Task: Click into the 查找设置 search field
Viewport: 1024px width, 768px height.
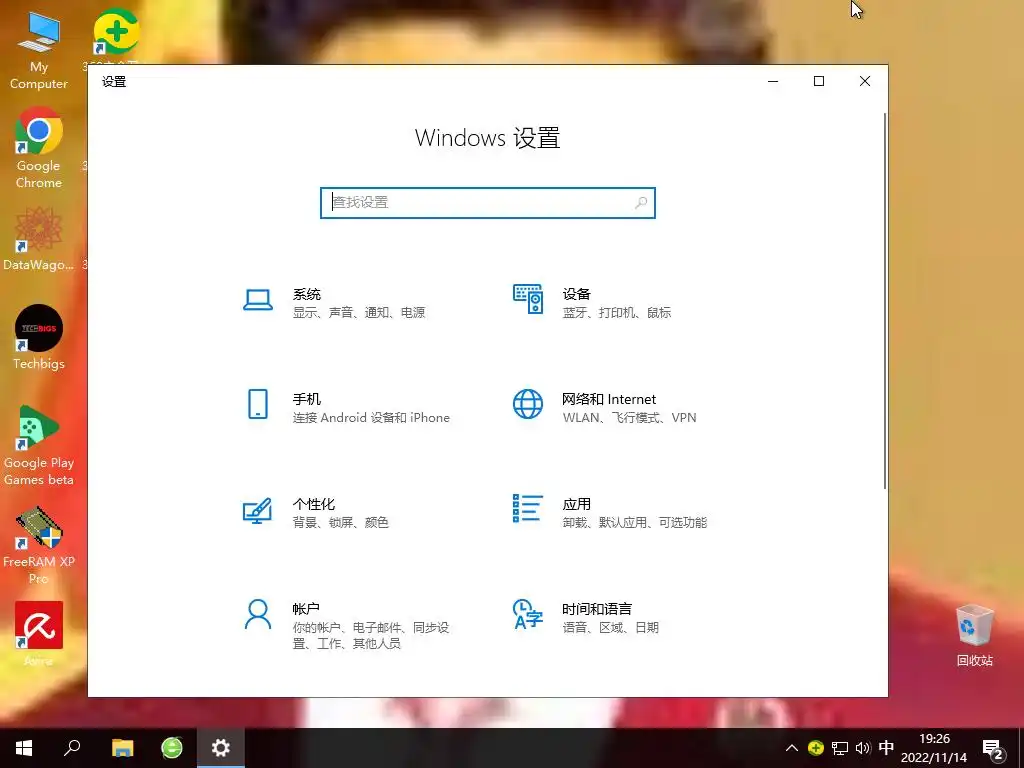Action: point(488,202)
